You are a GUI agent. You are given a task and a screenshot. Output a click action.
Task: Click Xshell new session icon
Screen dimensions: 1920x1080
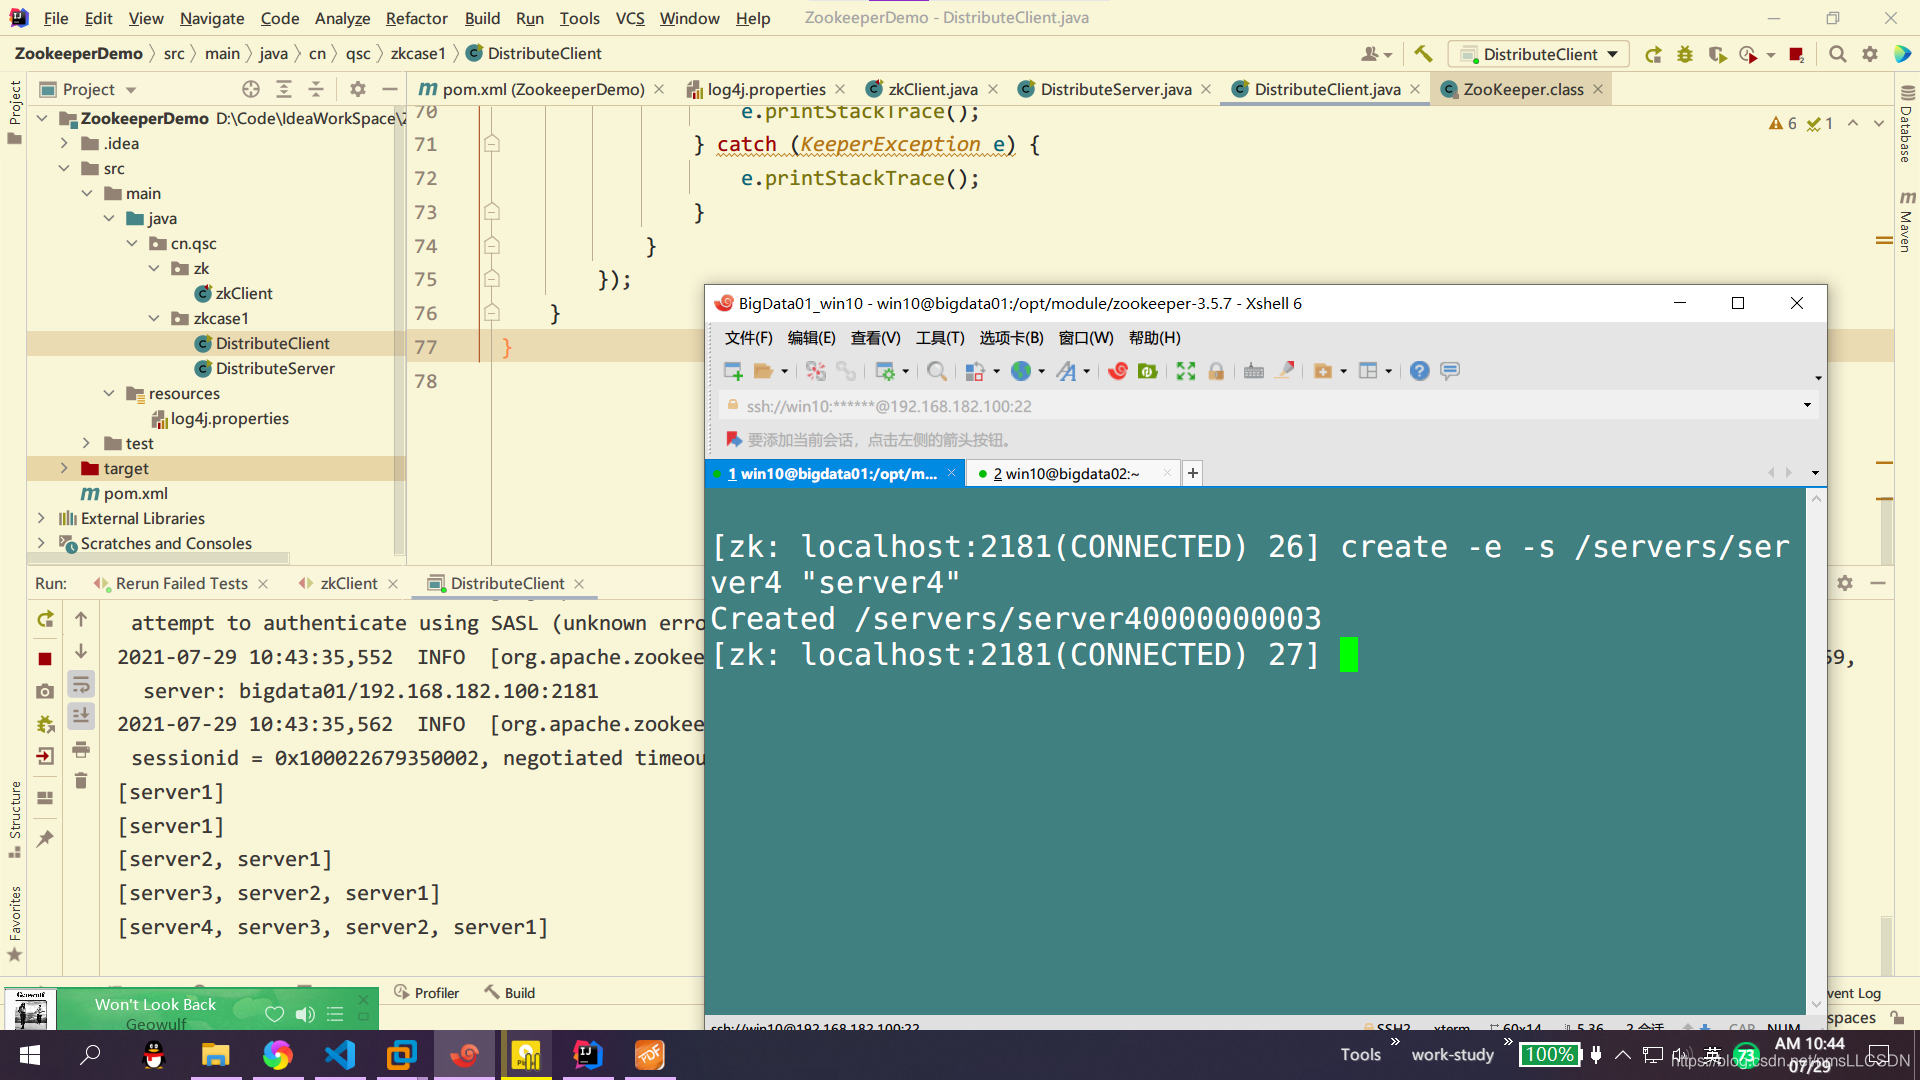coord(733,371)
